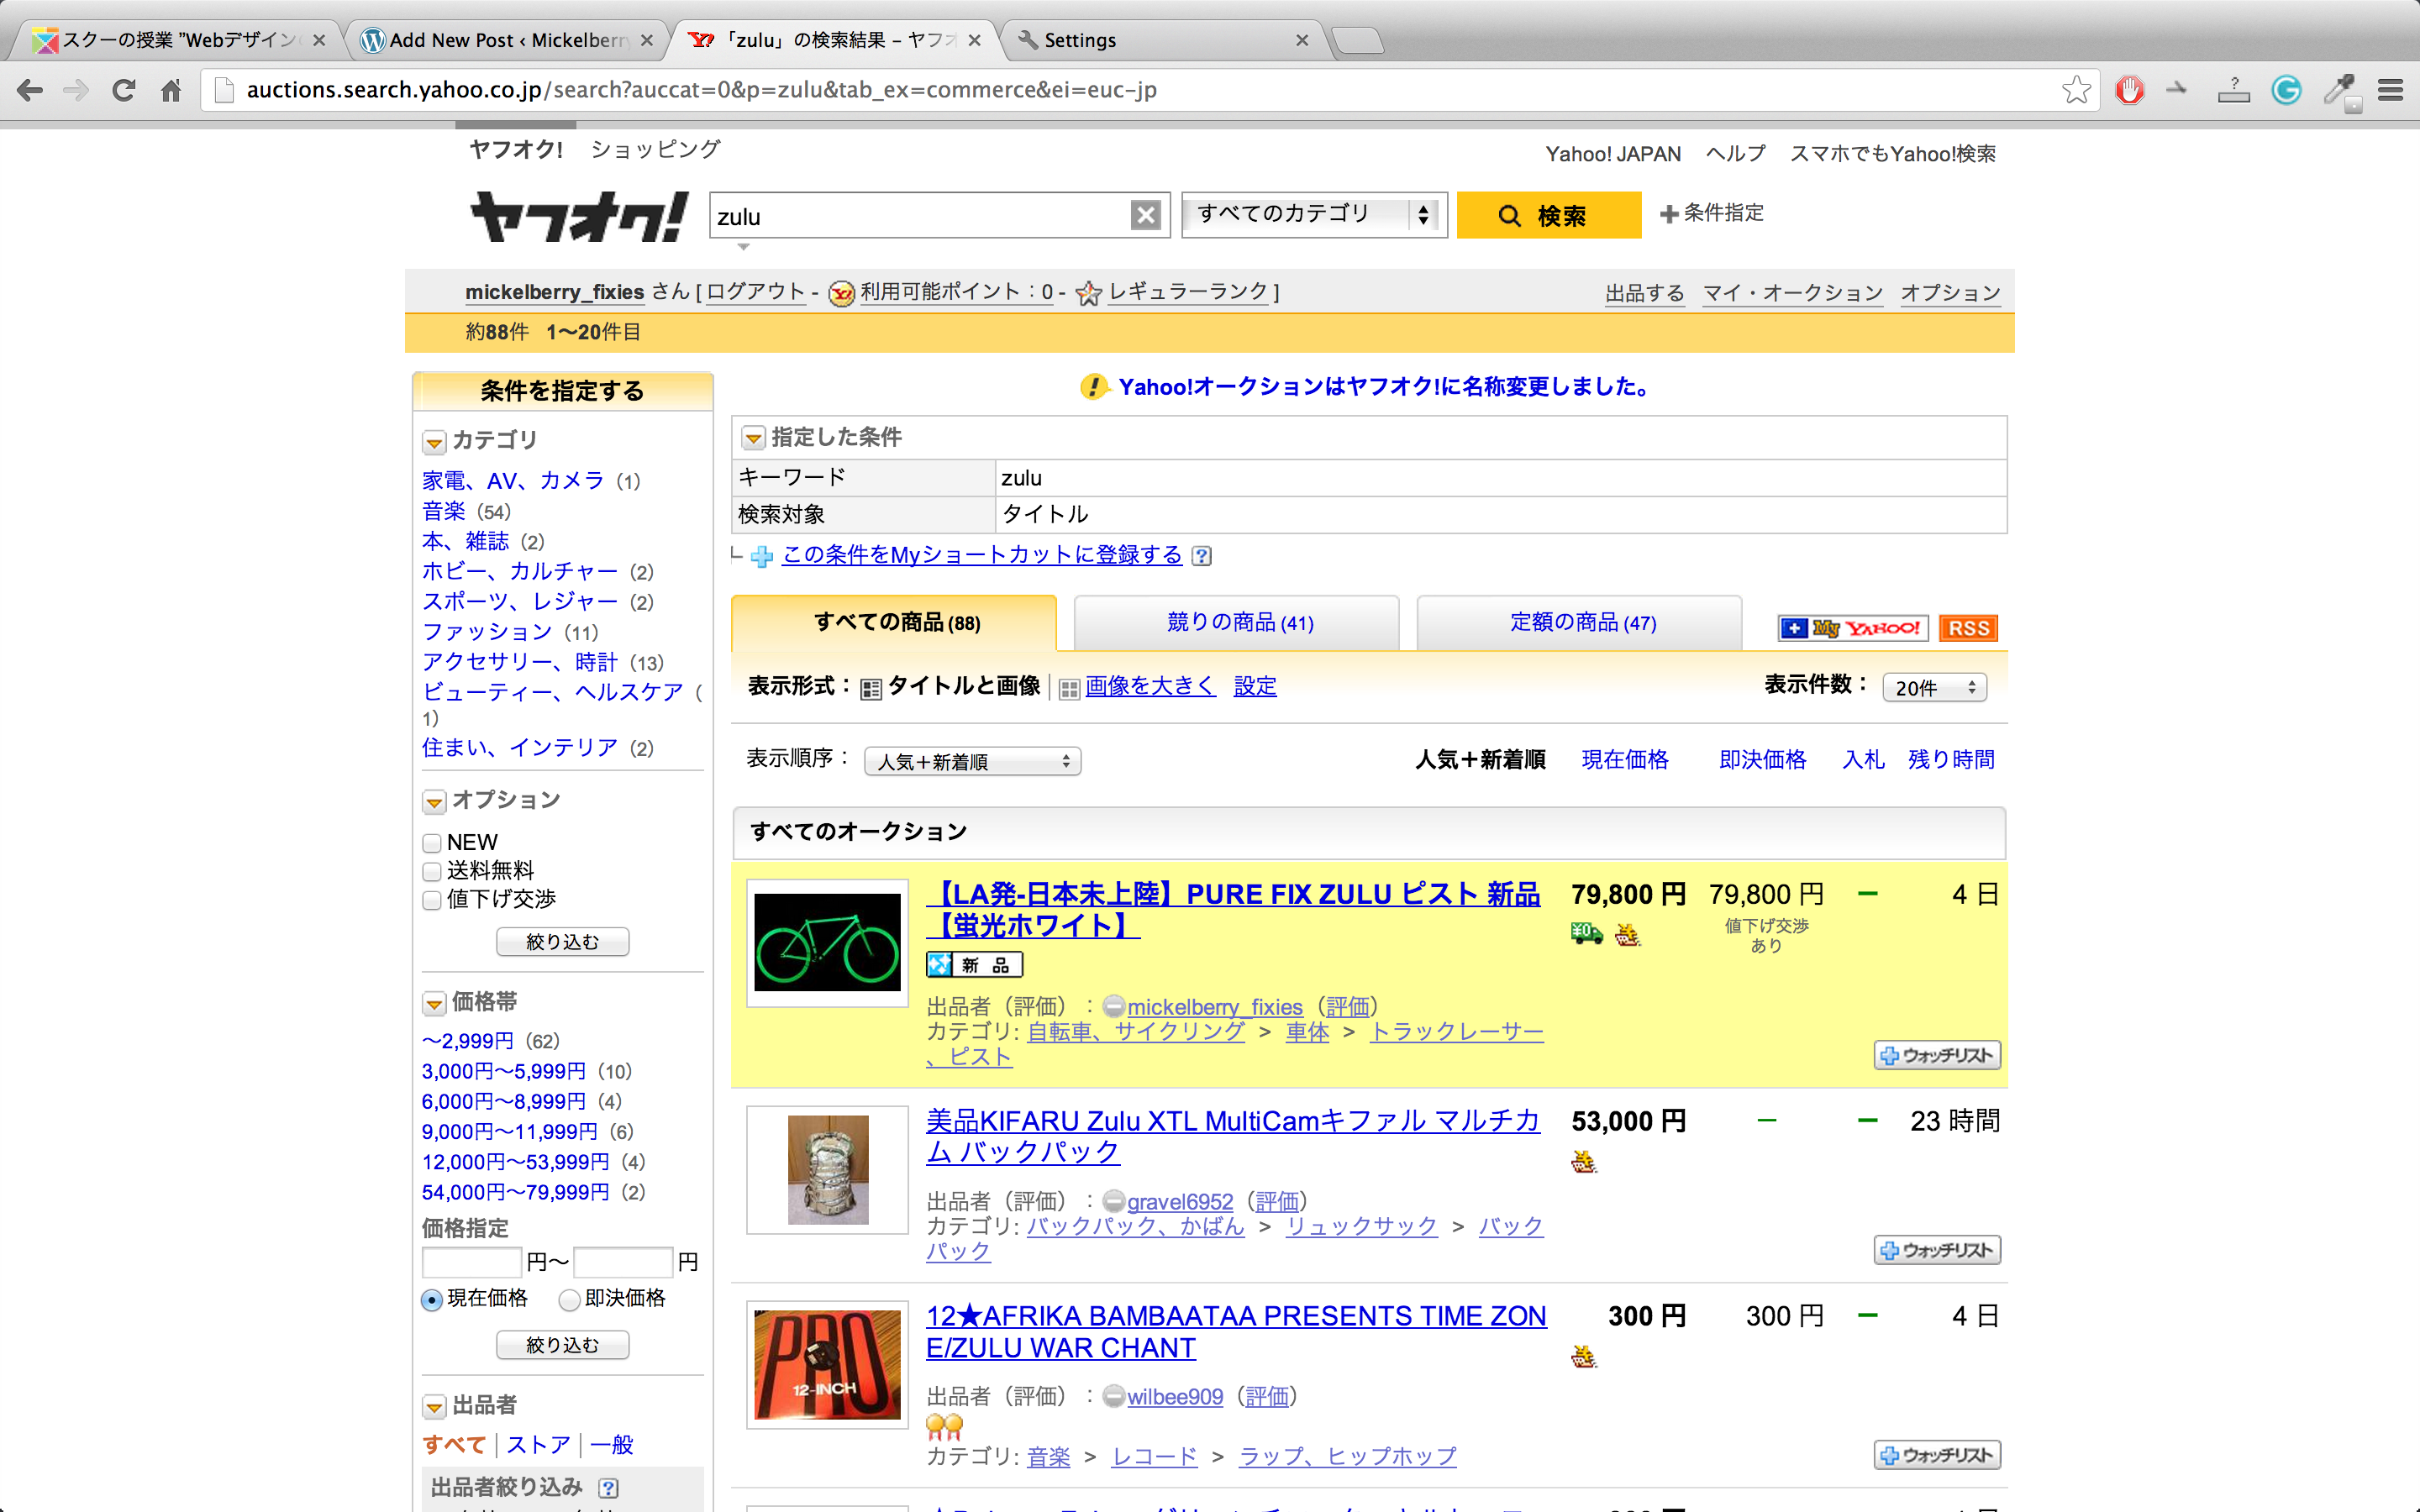Reload the page with the refresh icon
Viewport: 2420px width, 1512px height.
pos(124,90)
